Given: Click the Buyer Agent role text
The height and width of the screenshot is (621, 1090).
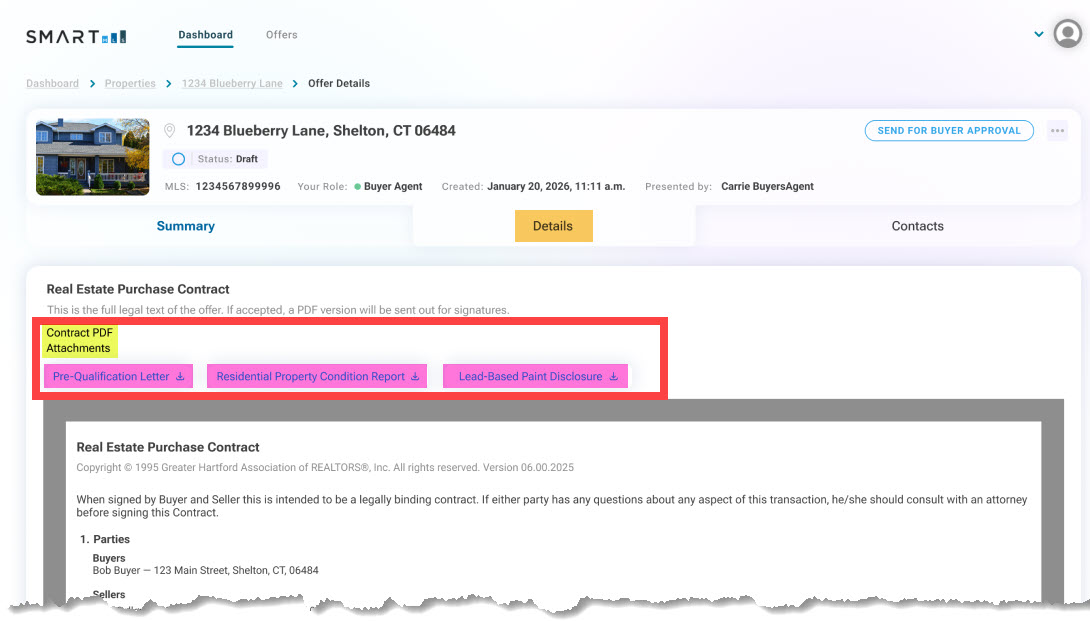Looking at the screenshot, I should click(x=393, y=186).
